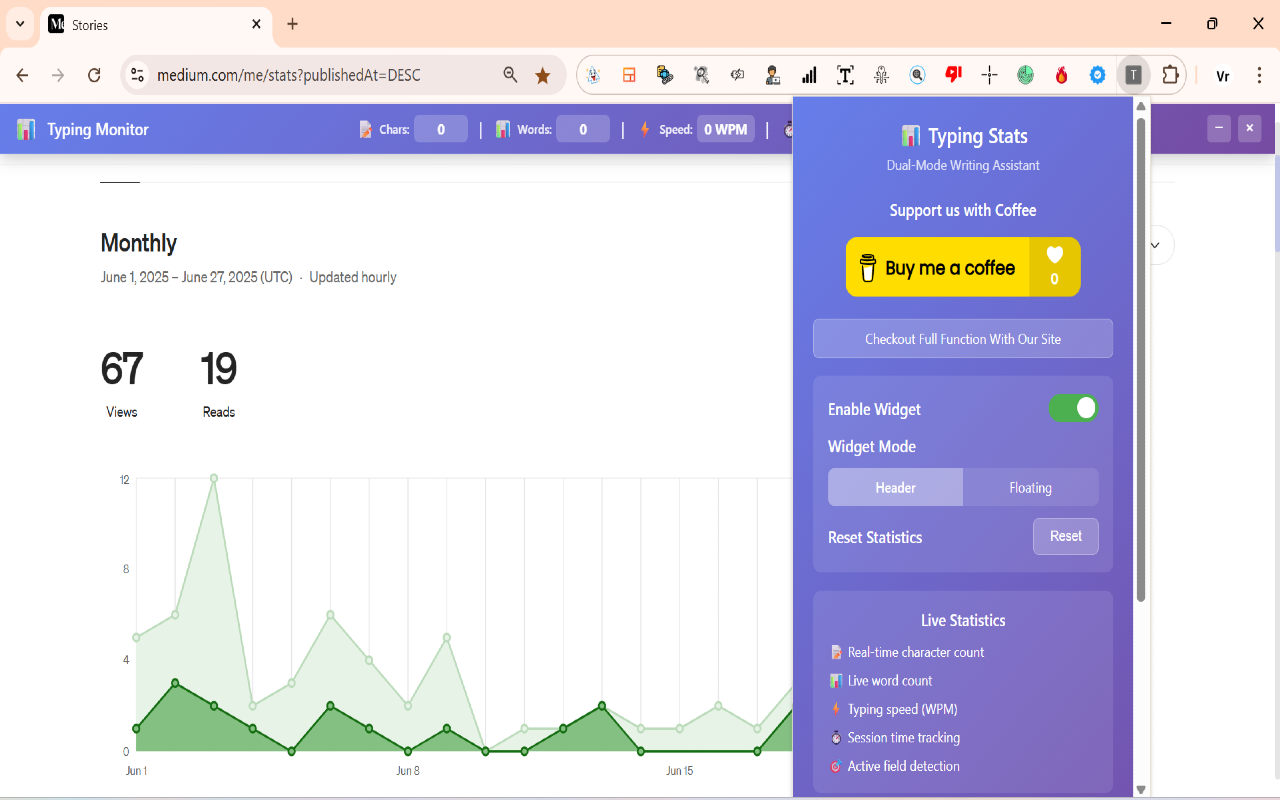Click the Jun 2 Reads data point at 3
The image size is (1280, 800).
click(x=175, y=683)
